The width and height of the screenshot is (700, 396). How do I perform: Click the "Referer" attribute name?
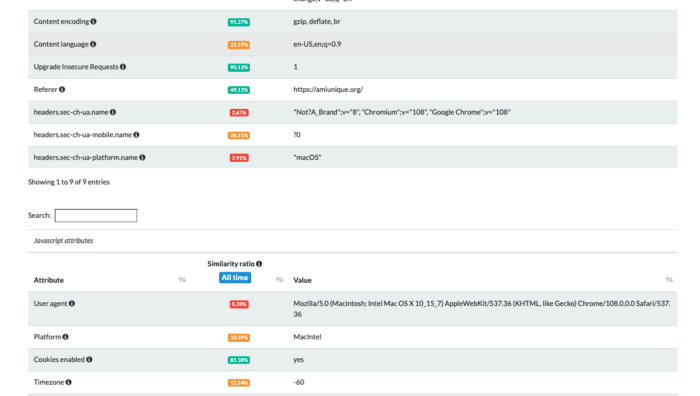coord(46,90)
